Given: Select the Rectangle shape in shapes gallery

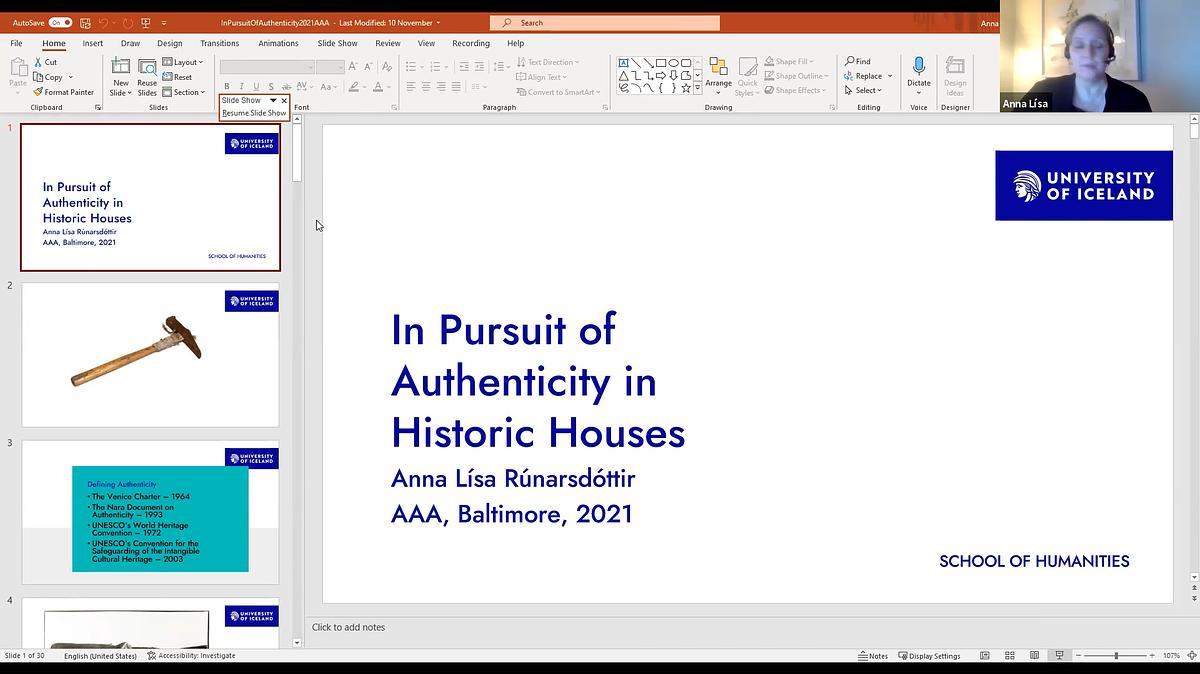Looking at the screenshot, I should (660, 62).
